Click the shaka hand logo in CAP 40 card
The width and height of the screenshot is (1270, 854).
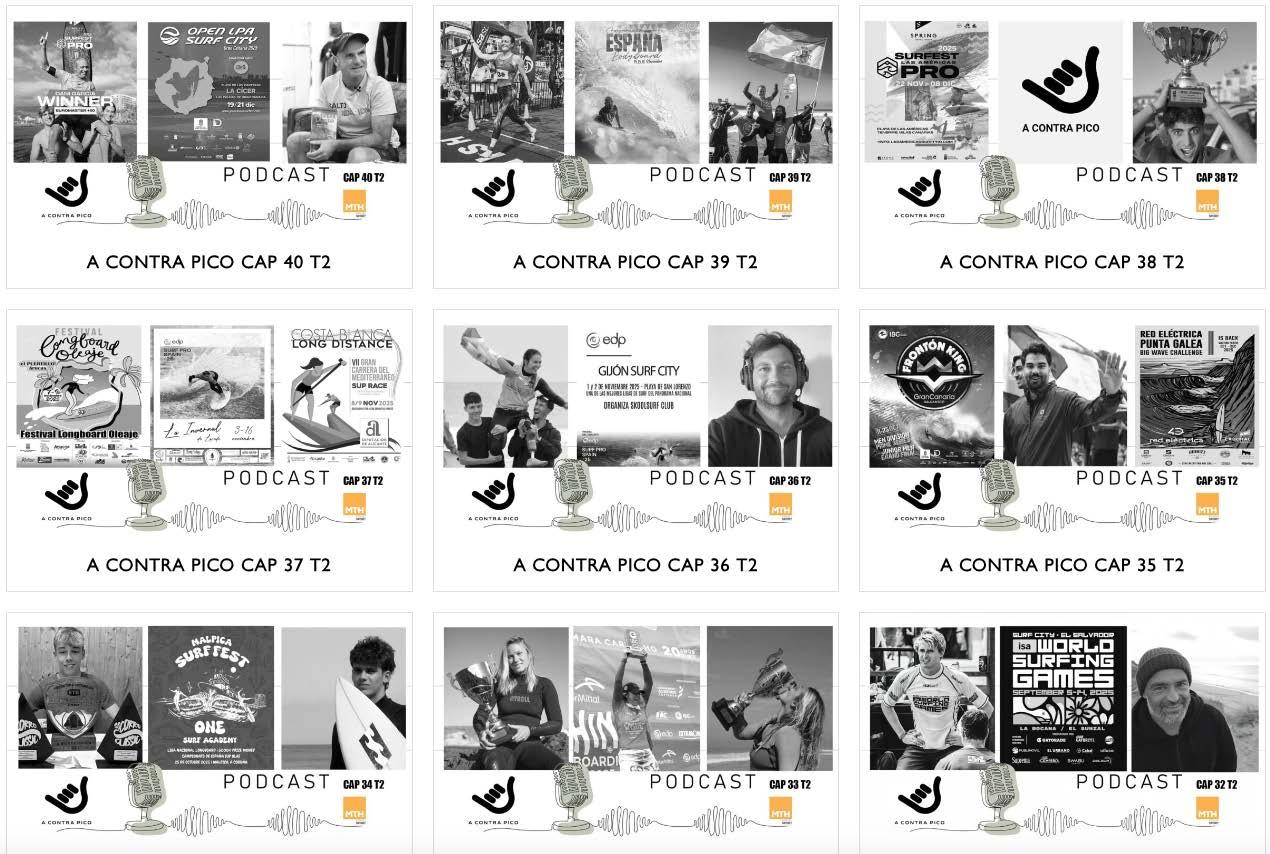tap(67, 189)
